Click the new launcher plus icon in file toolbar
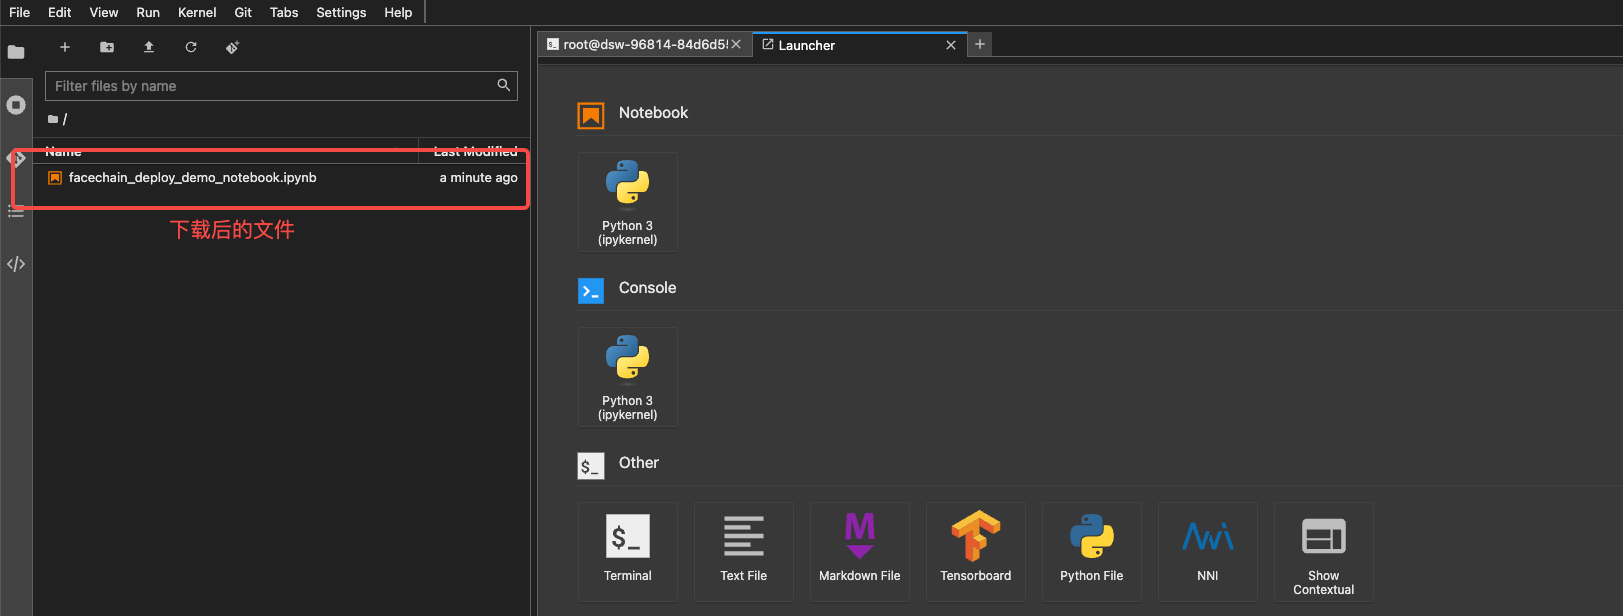The width and height of the screenshot is (1623, 616). [65, 47]
